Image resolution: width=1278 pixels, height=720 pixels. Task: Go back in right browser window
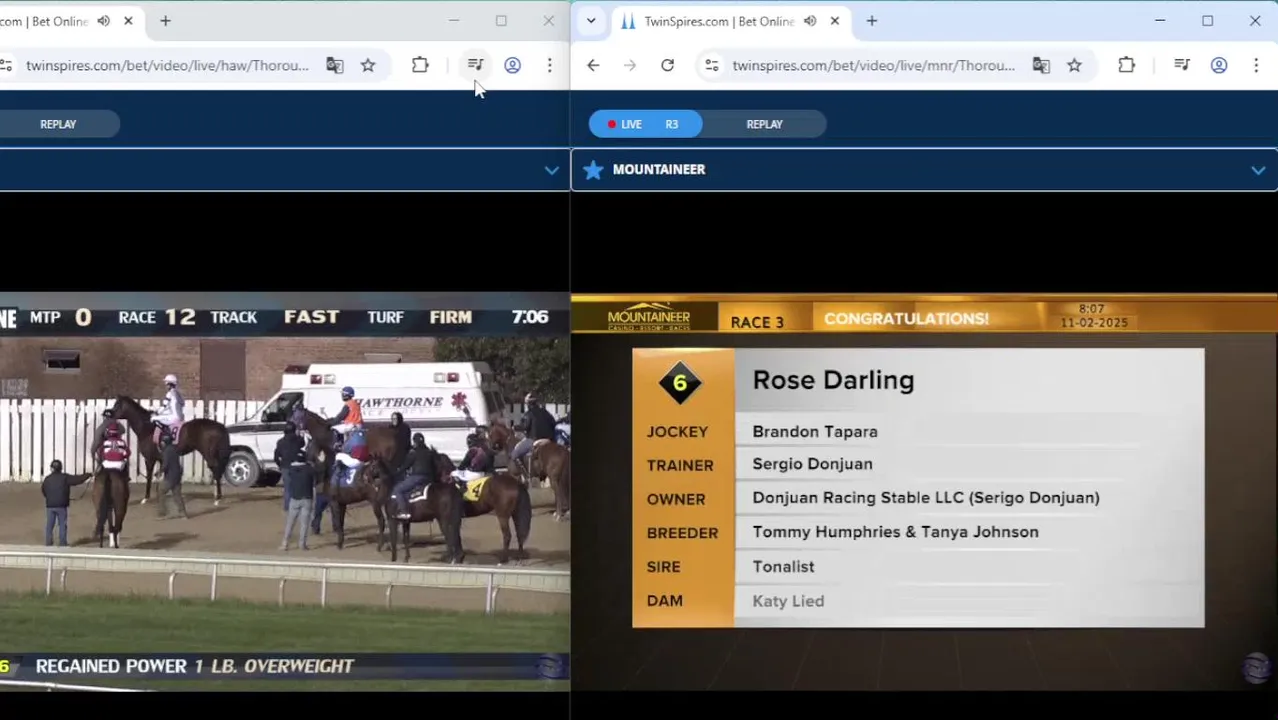point(593,65)
